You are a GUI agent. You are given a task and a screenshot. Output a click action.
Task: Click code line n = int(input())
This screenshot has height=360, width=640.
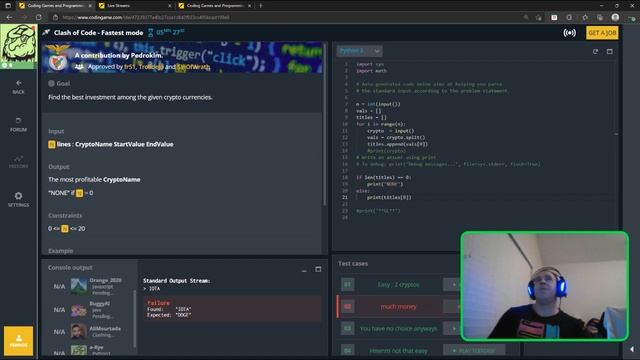point(378,104)
